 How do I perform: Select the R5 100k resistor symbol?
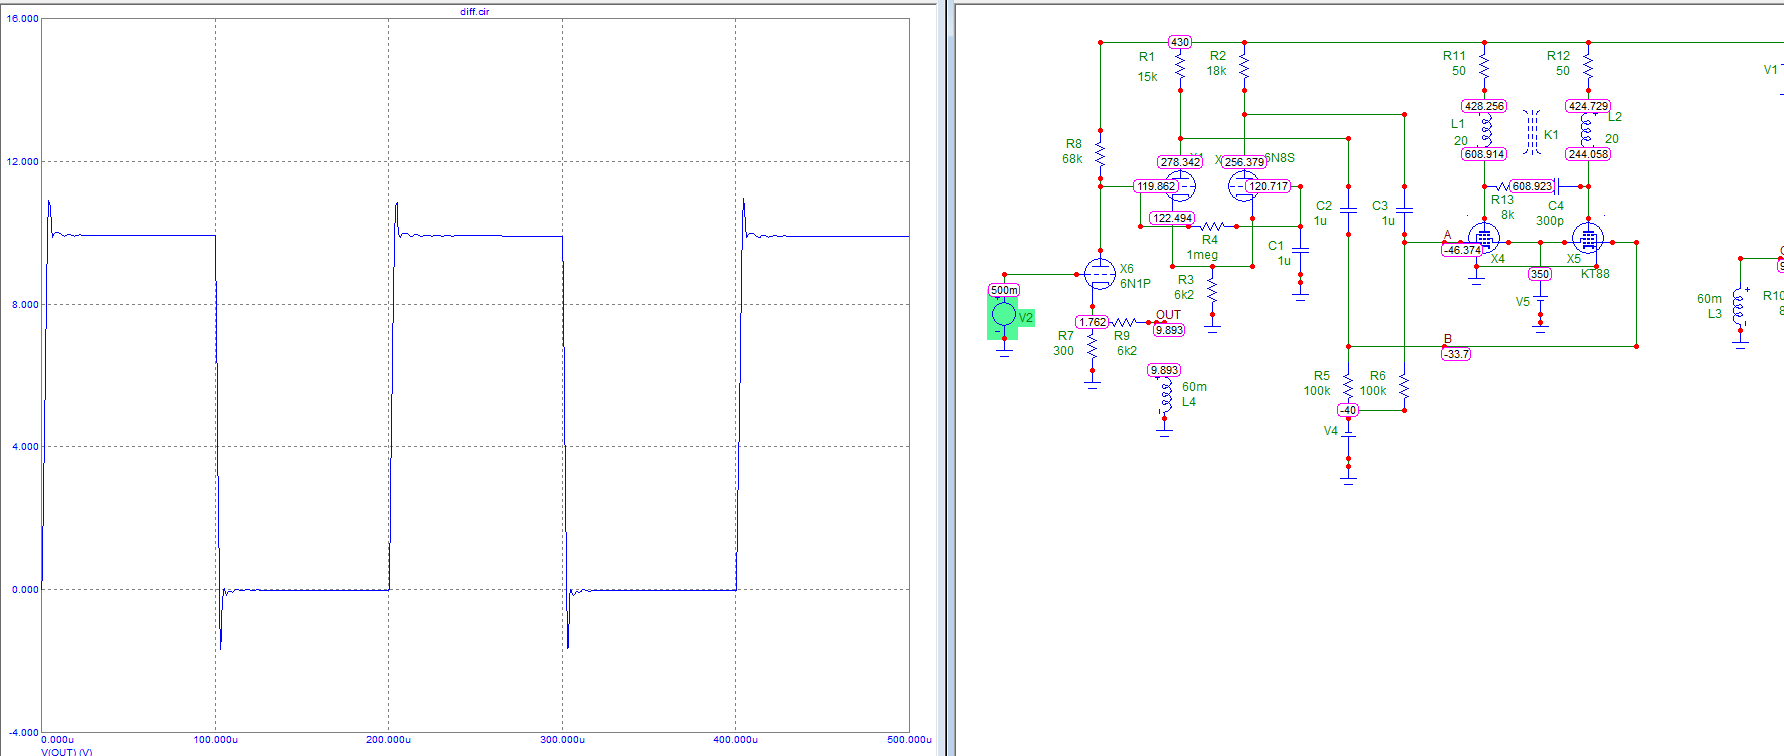point(1348,385)
